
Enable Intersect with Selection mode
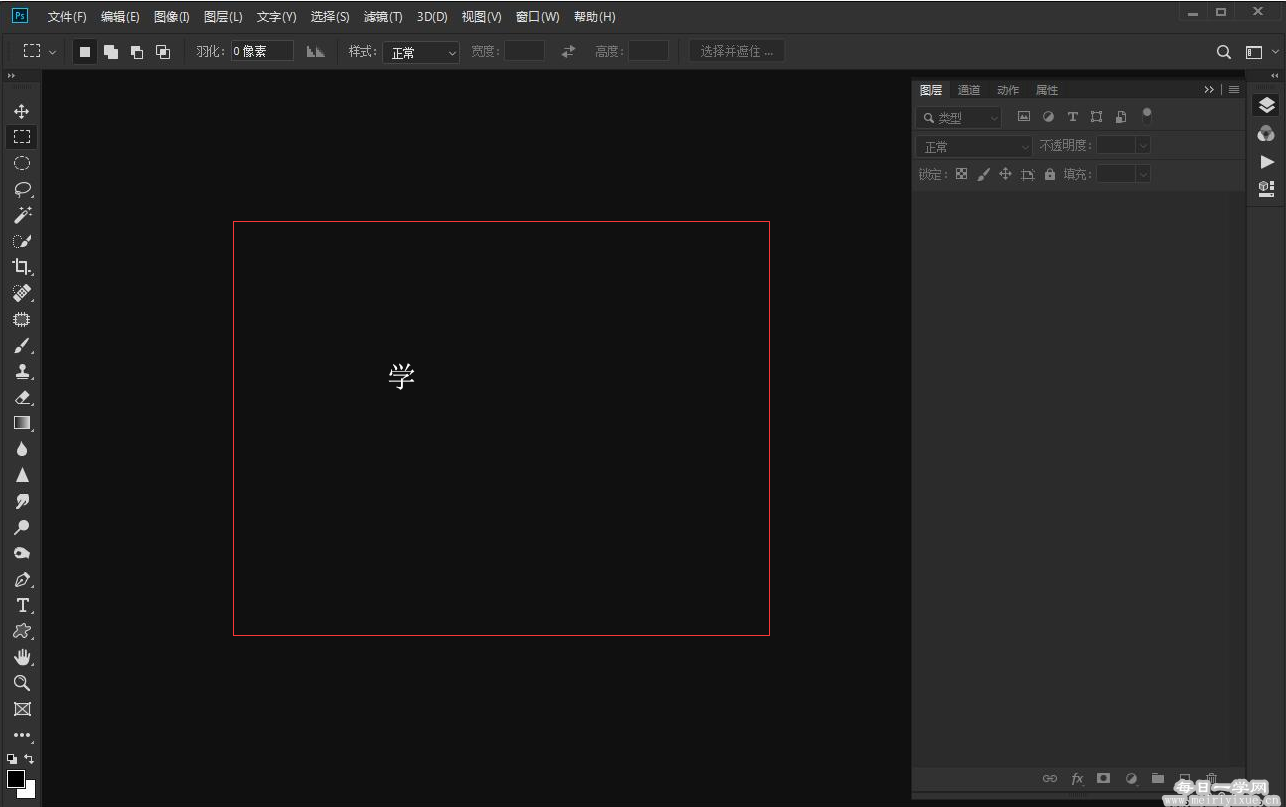tap(163, 51)
